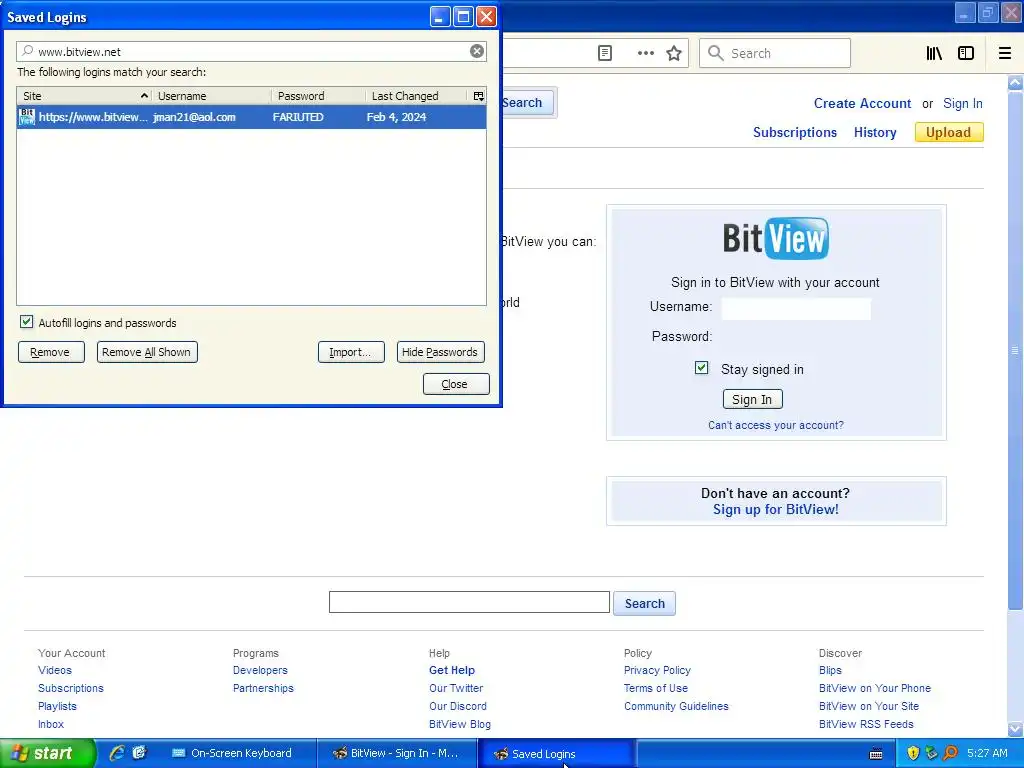Focus the bottom BitView search text box
The width and height of the screenshot is (1024, 768).
[x=469, y=602]
